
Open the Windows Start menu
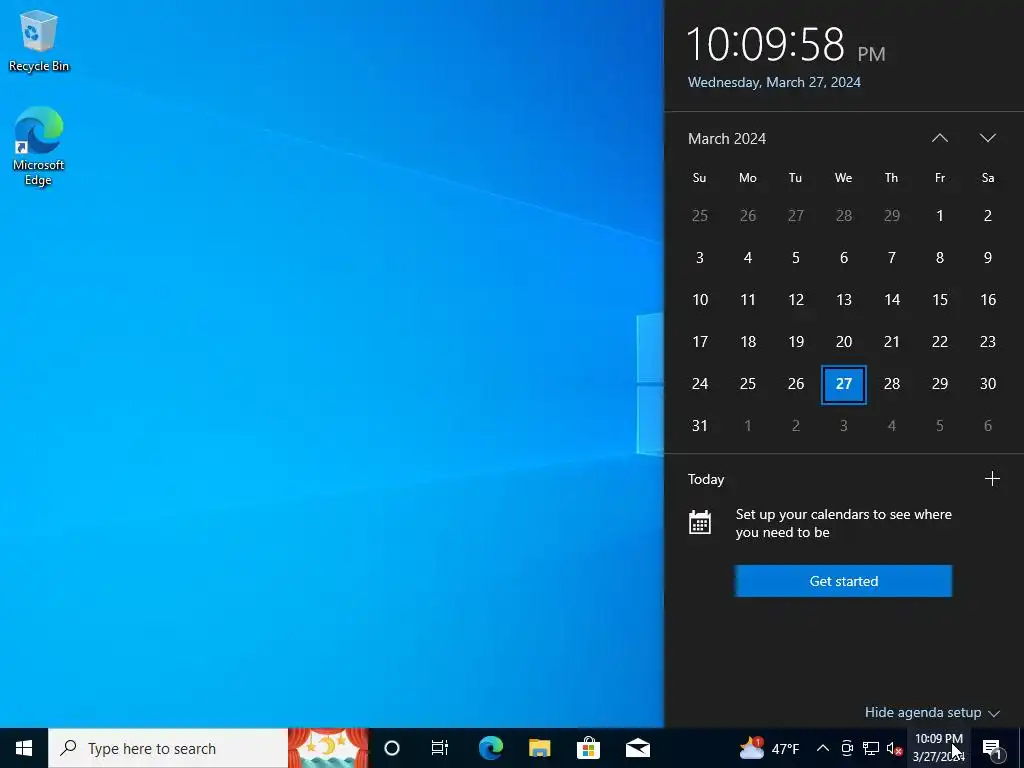(x=24, y=748)
